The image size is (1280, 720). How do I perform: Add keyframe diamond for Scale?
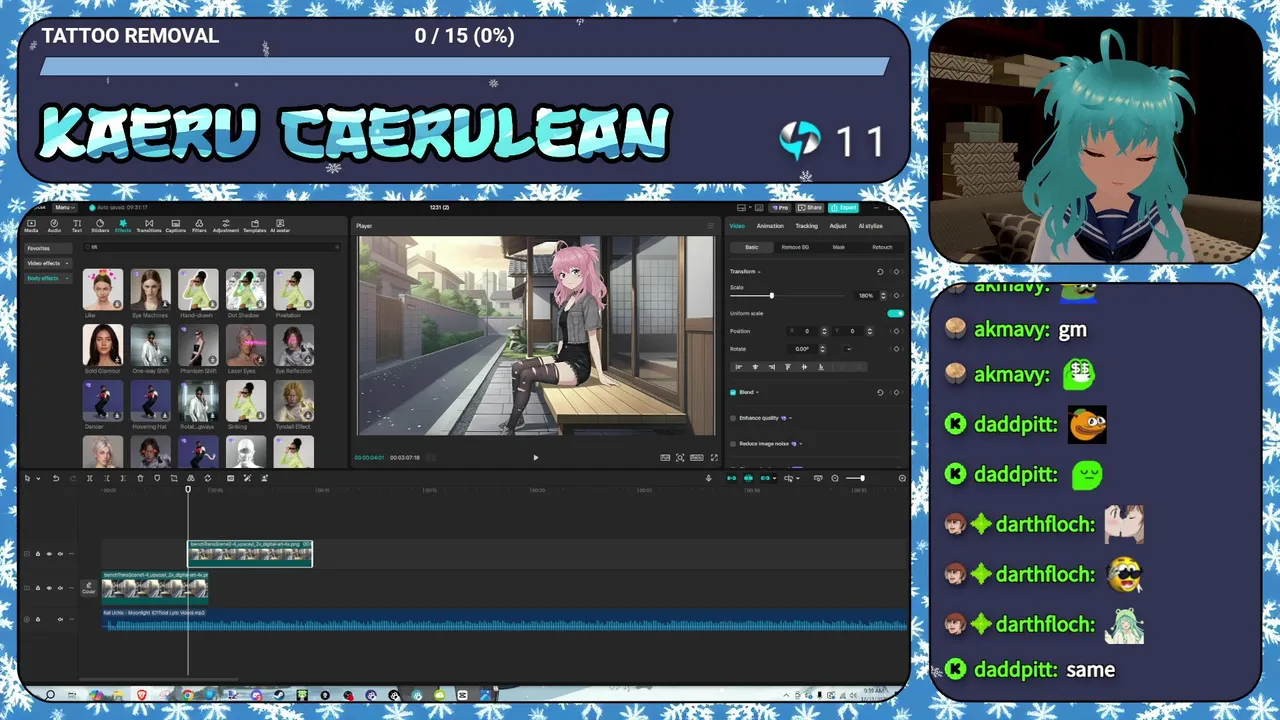coord(896,296)
